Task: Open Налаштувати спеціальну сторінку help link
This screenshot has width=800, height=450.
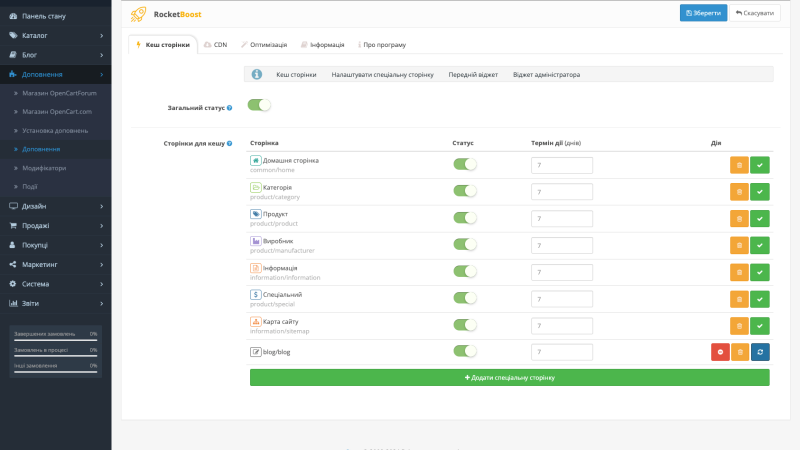Action: [383, 74]
